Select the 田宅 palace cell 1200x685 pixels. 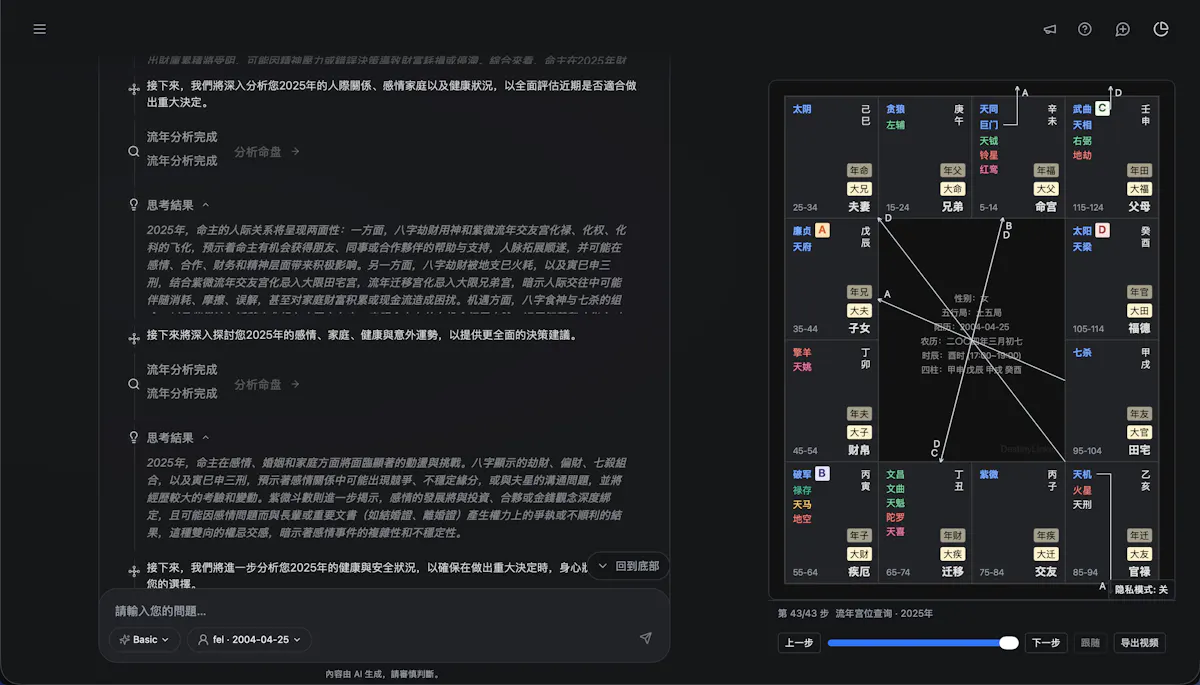tap(1111, 400)
